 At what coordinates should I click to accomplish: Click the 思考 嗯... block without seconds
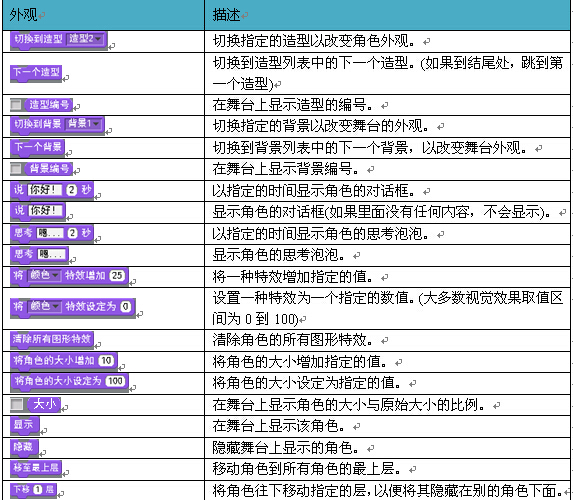point(39,254)
